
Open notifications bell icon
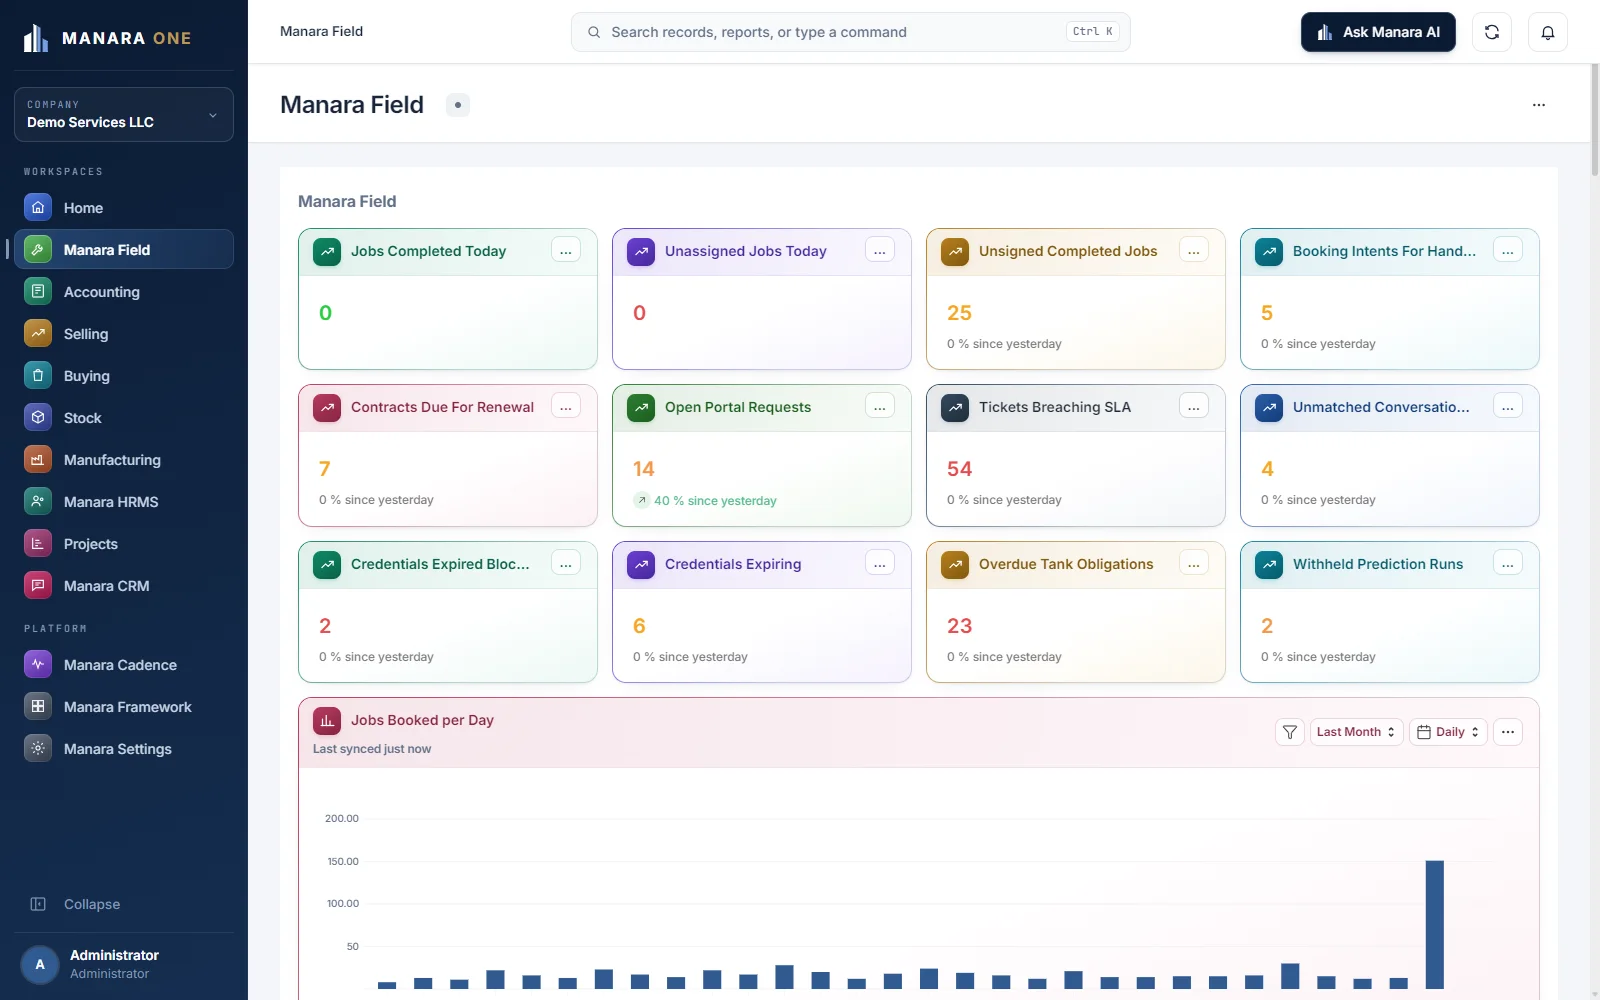[1548, 32]
